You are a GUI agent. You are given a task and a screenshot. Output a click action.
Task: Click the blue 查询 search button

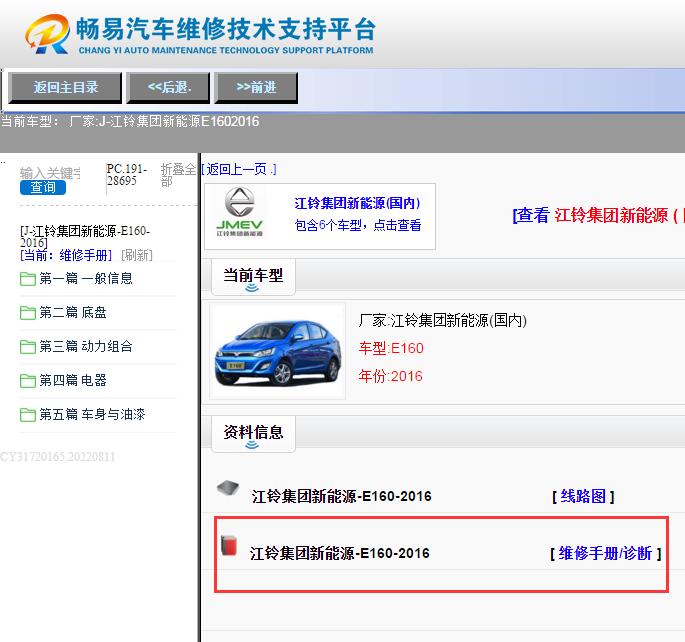point(43,187)
